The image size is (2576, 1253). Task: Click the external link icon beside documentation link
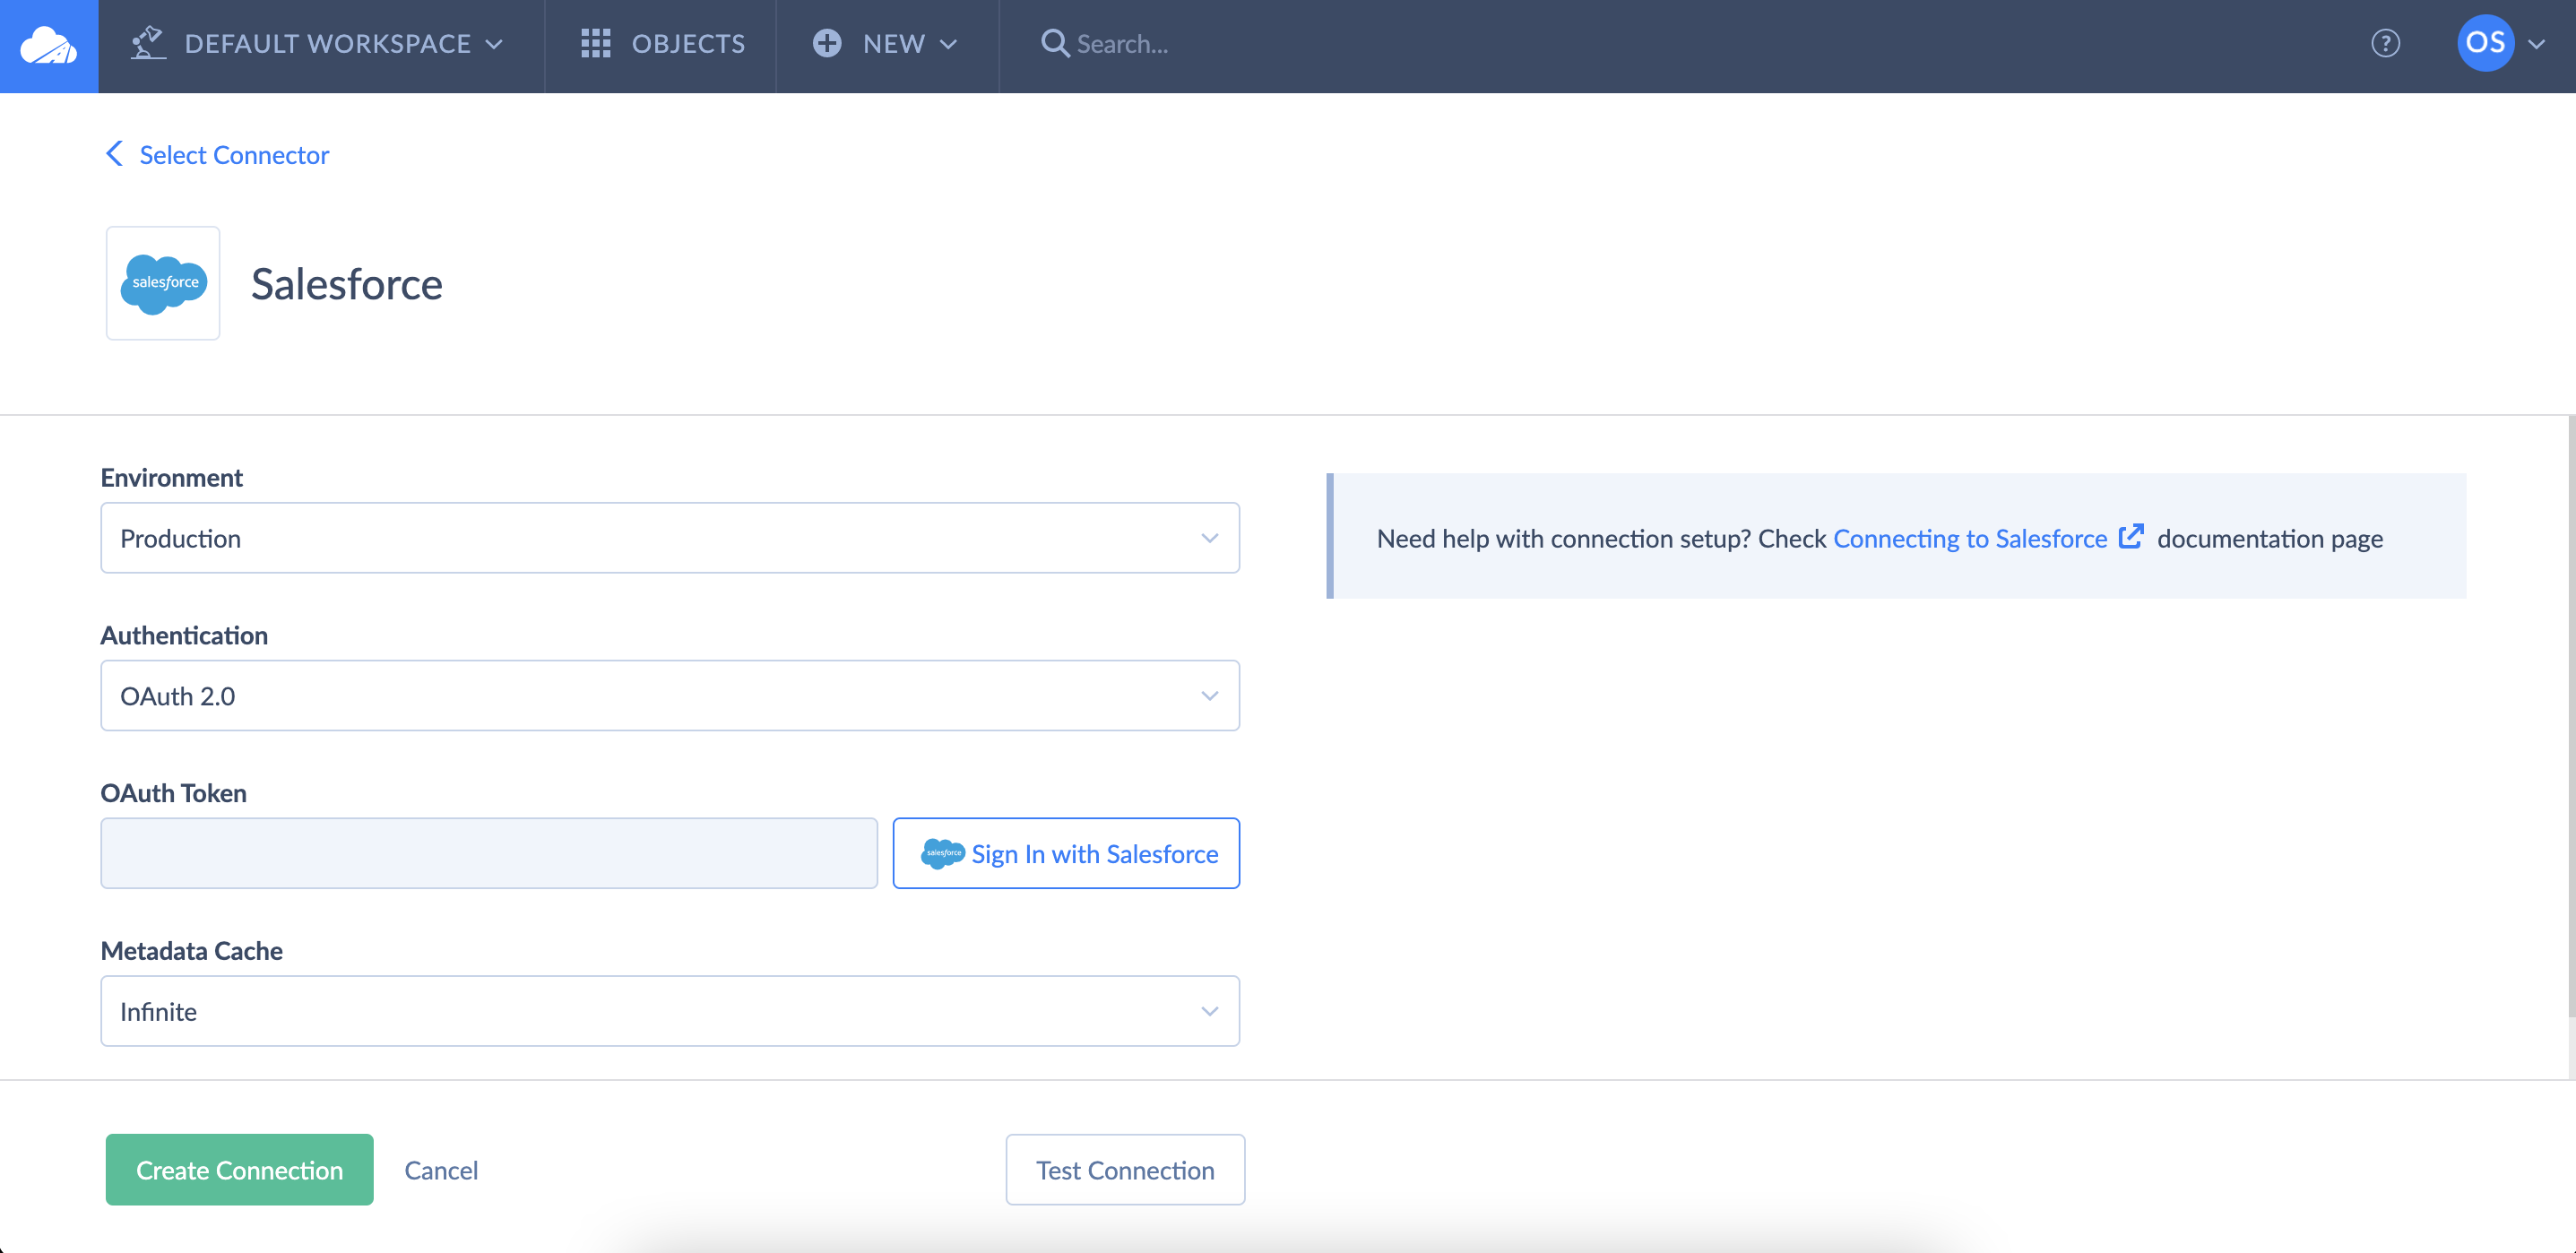(2130, 536)
